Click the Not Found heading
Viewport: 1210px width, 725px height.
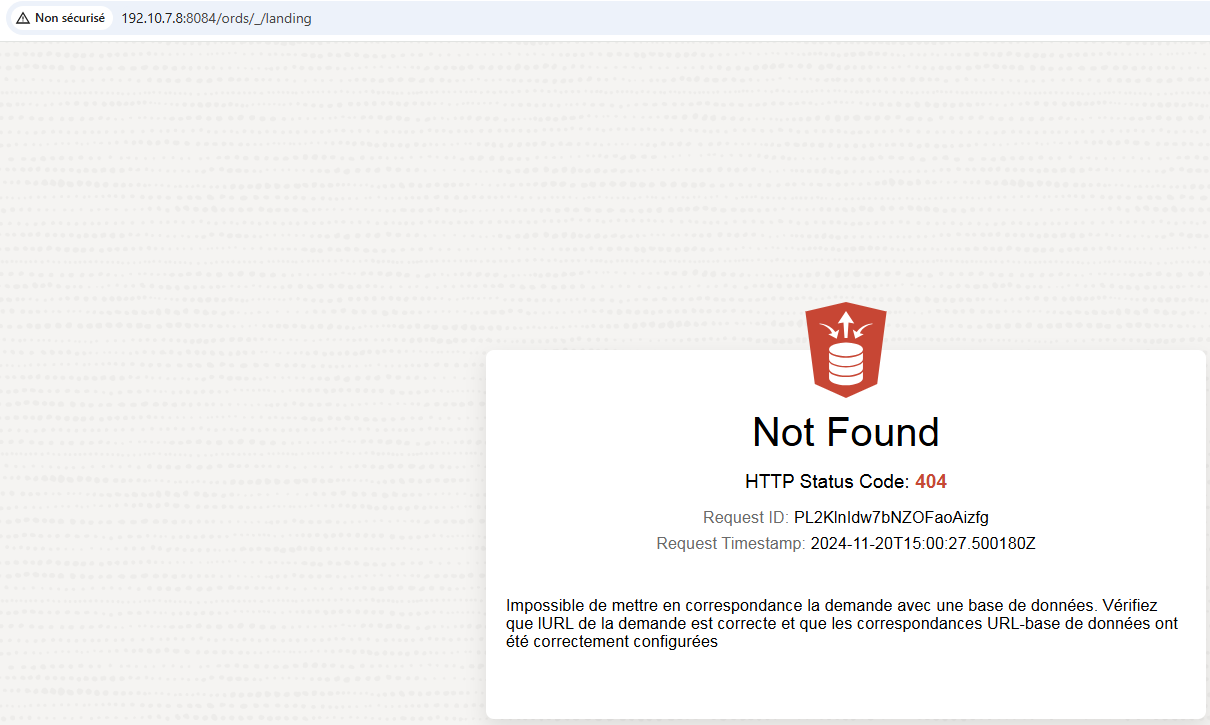tap(846, 432)
